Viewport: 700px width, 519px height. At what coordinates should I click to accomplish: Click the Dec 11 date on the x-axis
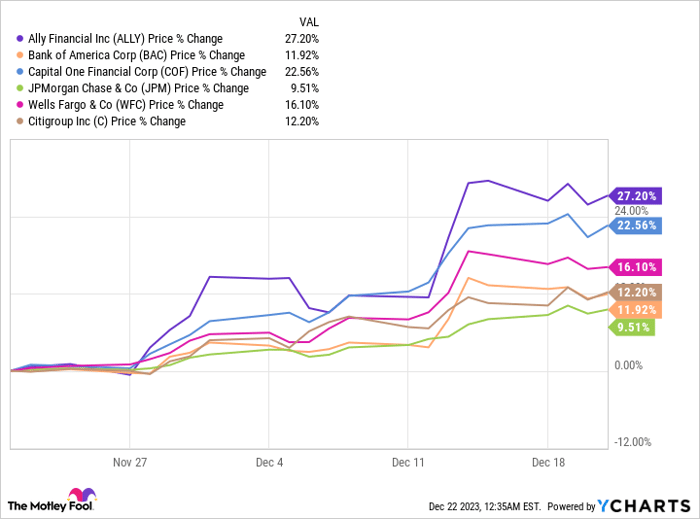(407, 463)
